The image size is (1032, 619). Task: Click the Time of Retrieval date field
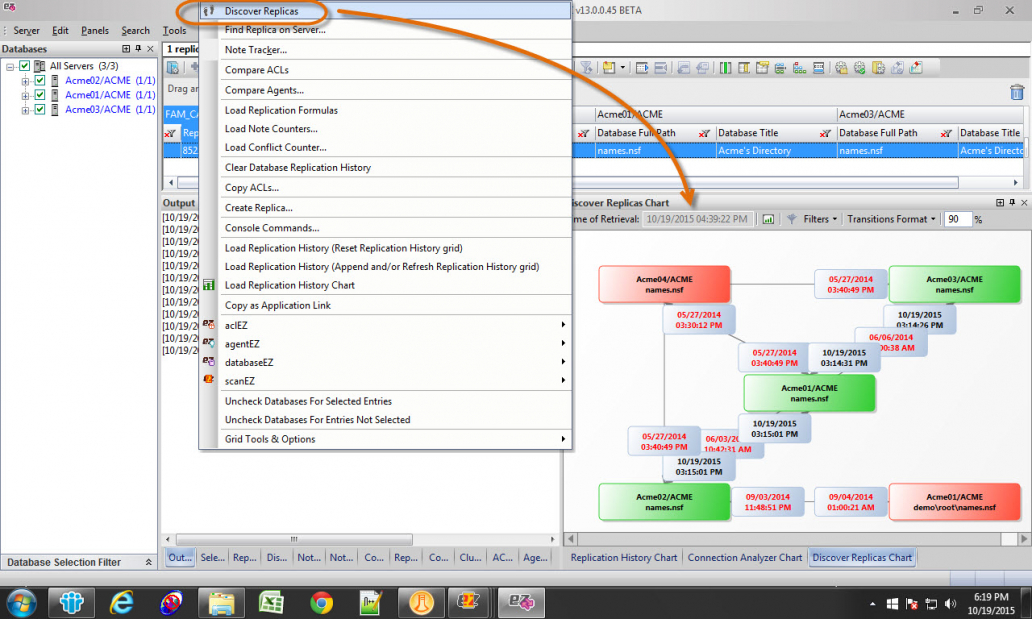tap(697, 219)
